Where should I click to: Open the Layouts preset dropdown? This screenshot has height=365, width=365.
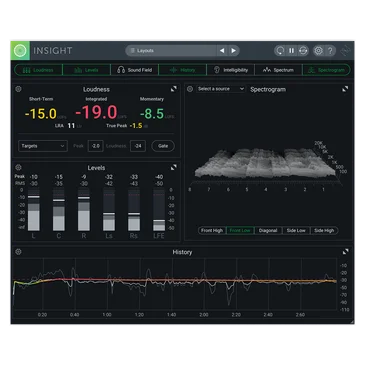pyautogui.click(x=171, y=51)
